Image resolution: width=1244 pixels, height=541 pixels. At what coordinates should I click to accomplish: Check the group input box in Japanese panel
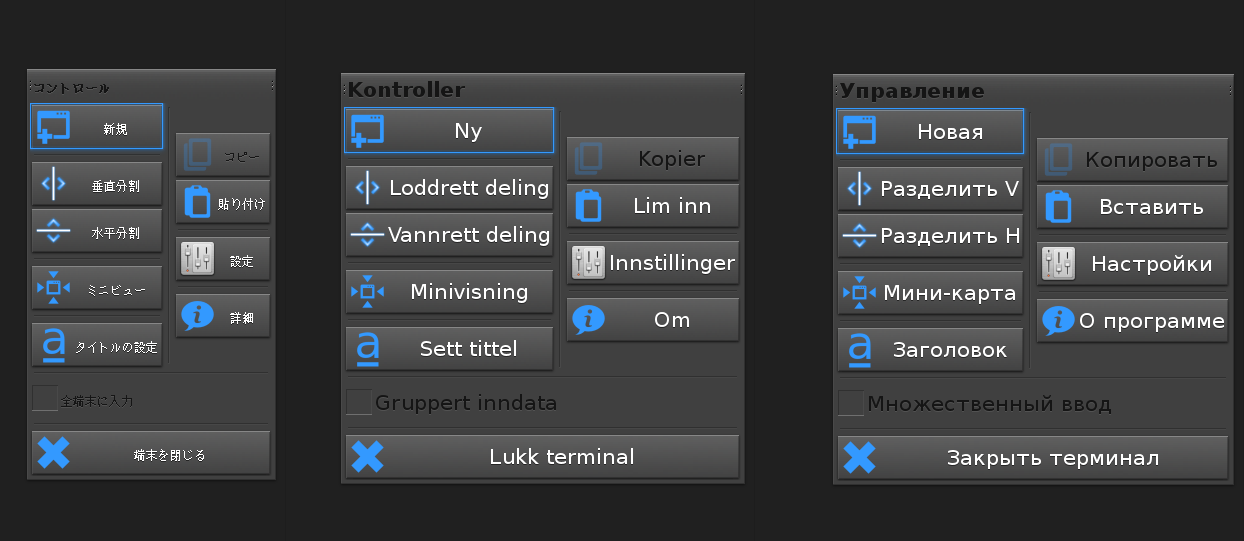tap(45, 398)
